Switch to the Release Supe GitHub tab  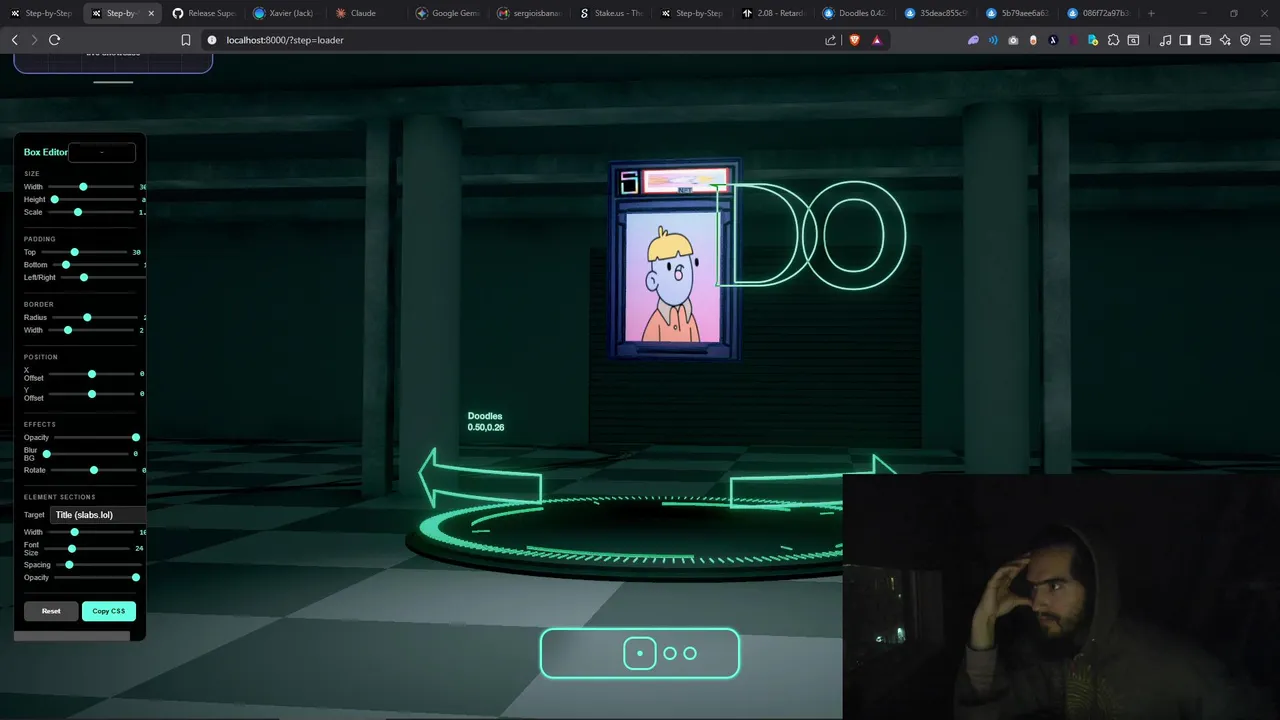(x=203, y=13)
